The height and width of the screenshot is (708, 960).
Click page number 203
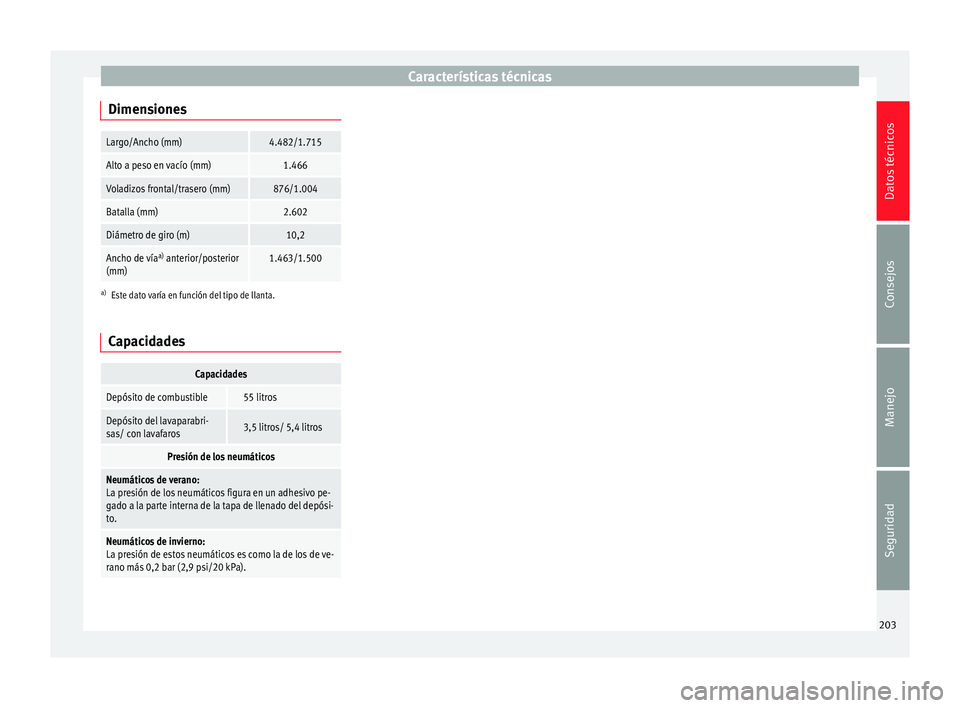(887, 625)
